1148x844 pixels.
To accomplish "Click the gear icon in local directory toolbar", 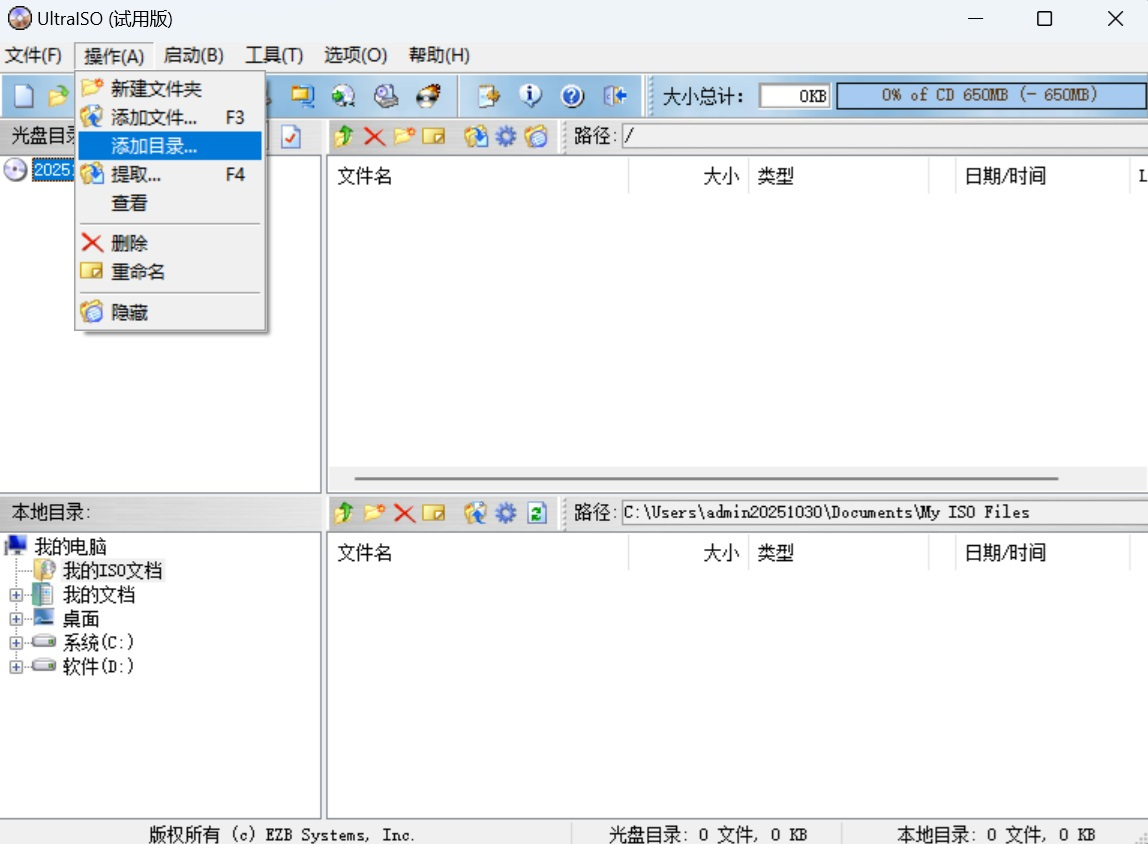I will (x=506, y=513).
